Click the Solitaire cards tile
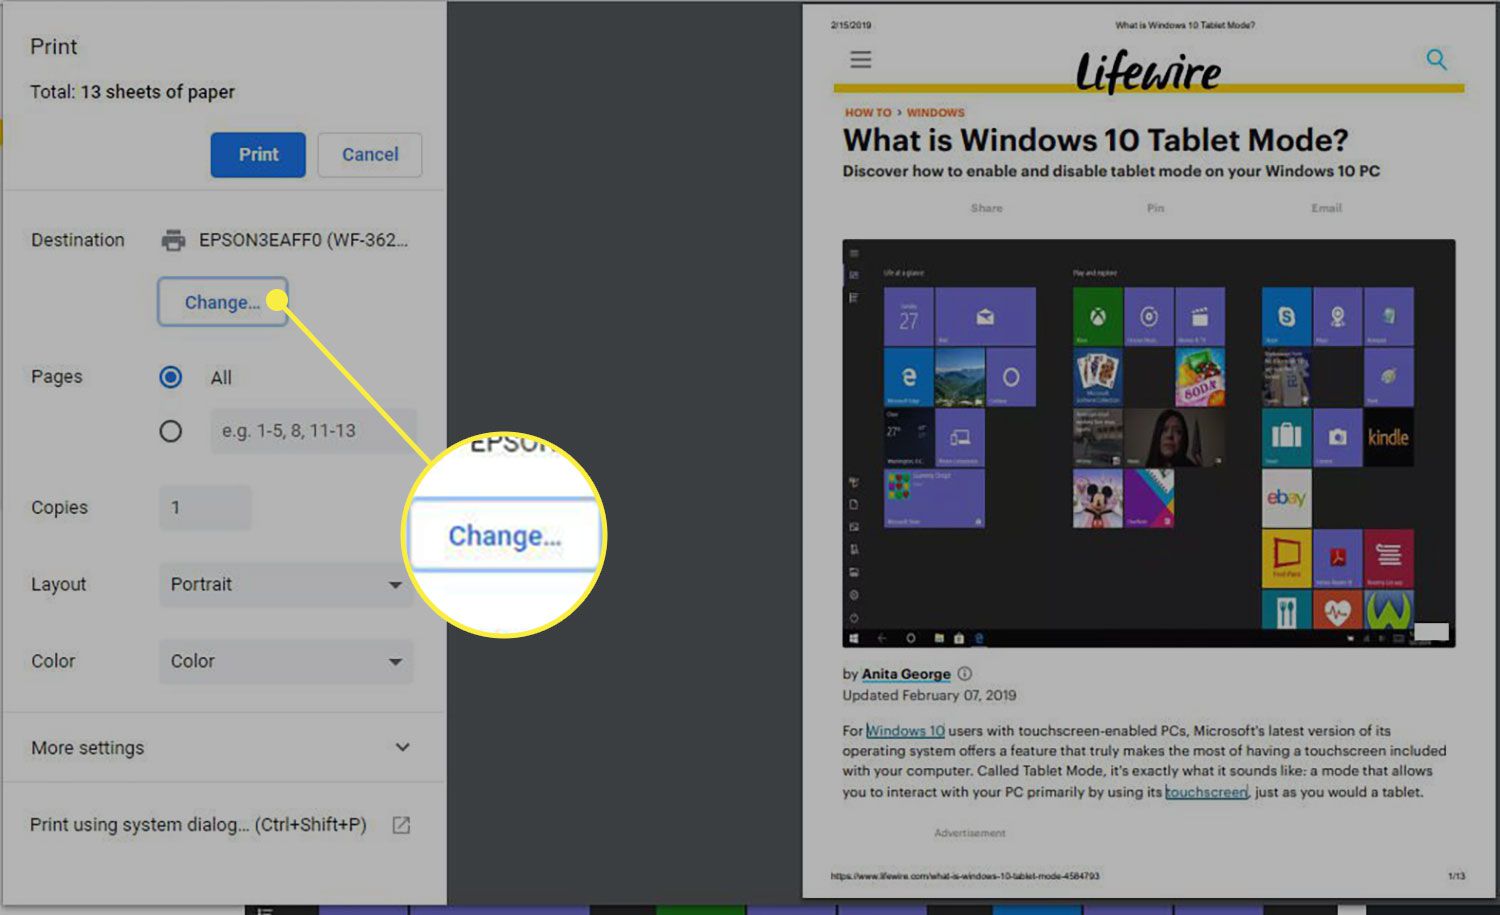The height and width of the screenshot is (915, 1500). click(x=1097, y=377)
